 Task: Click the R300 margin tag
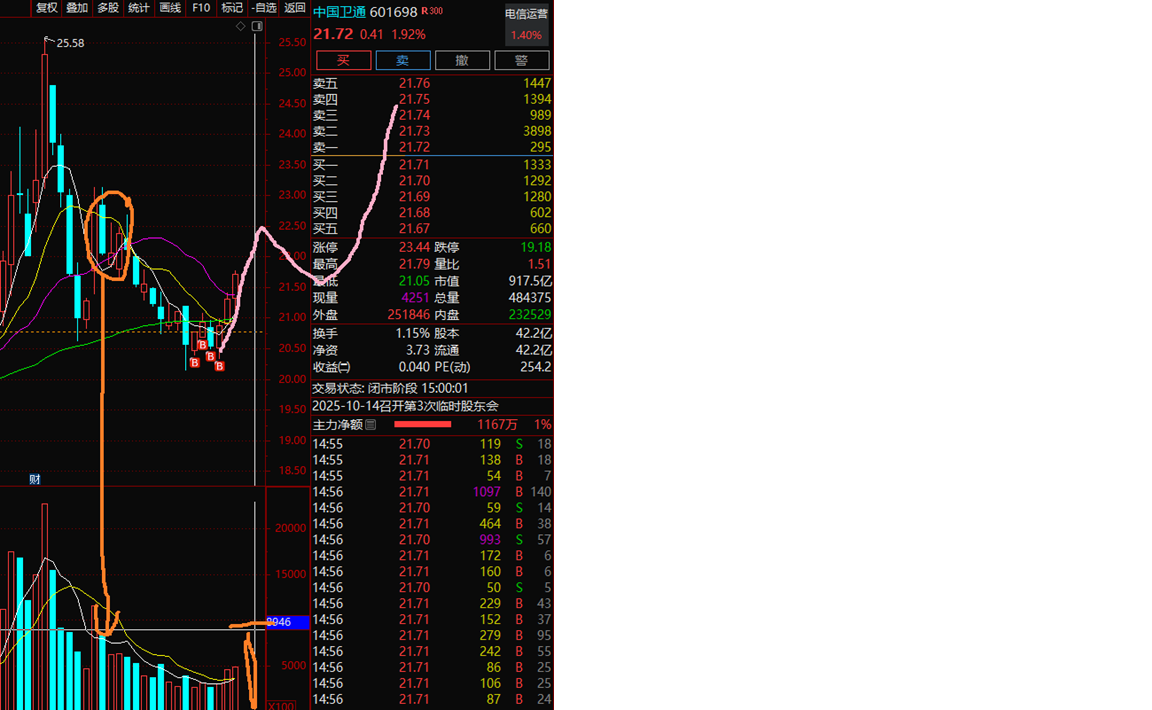(432, 11)
